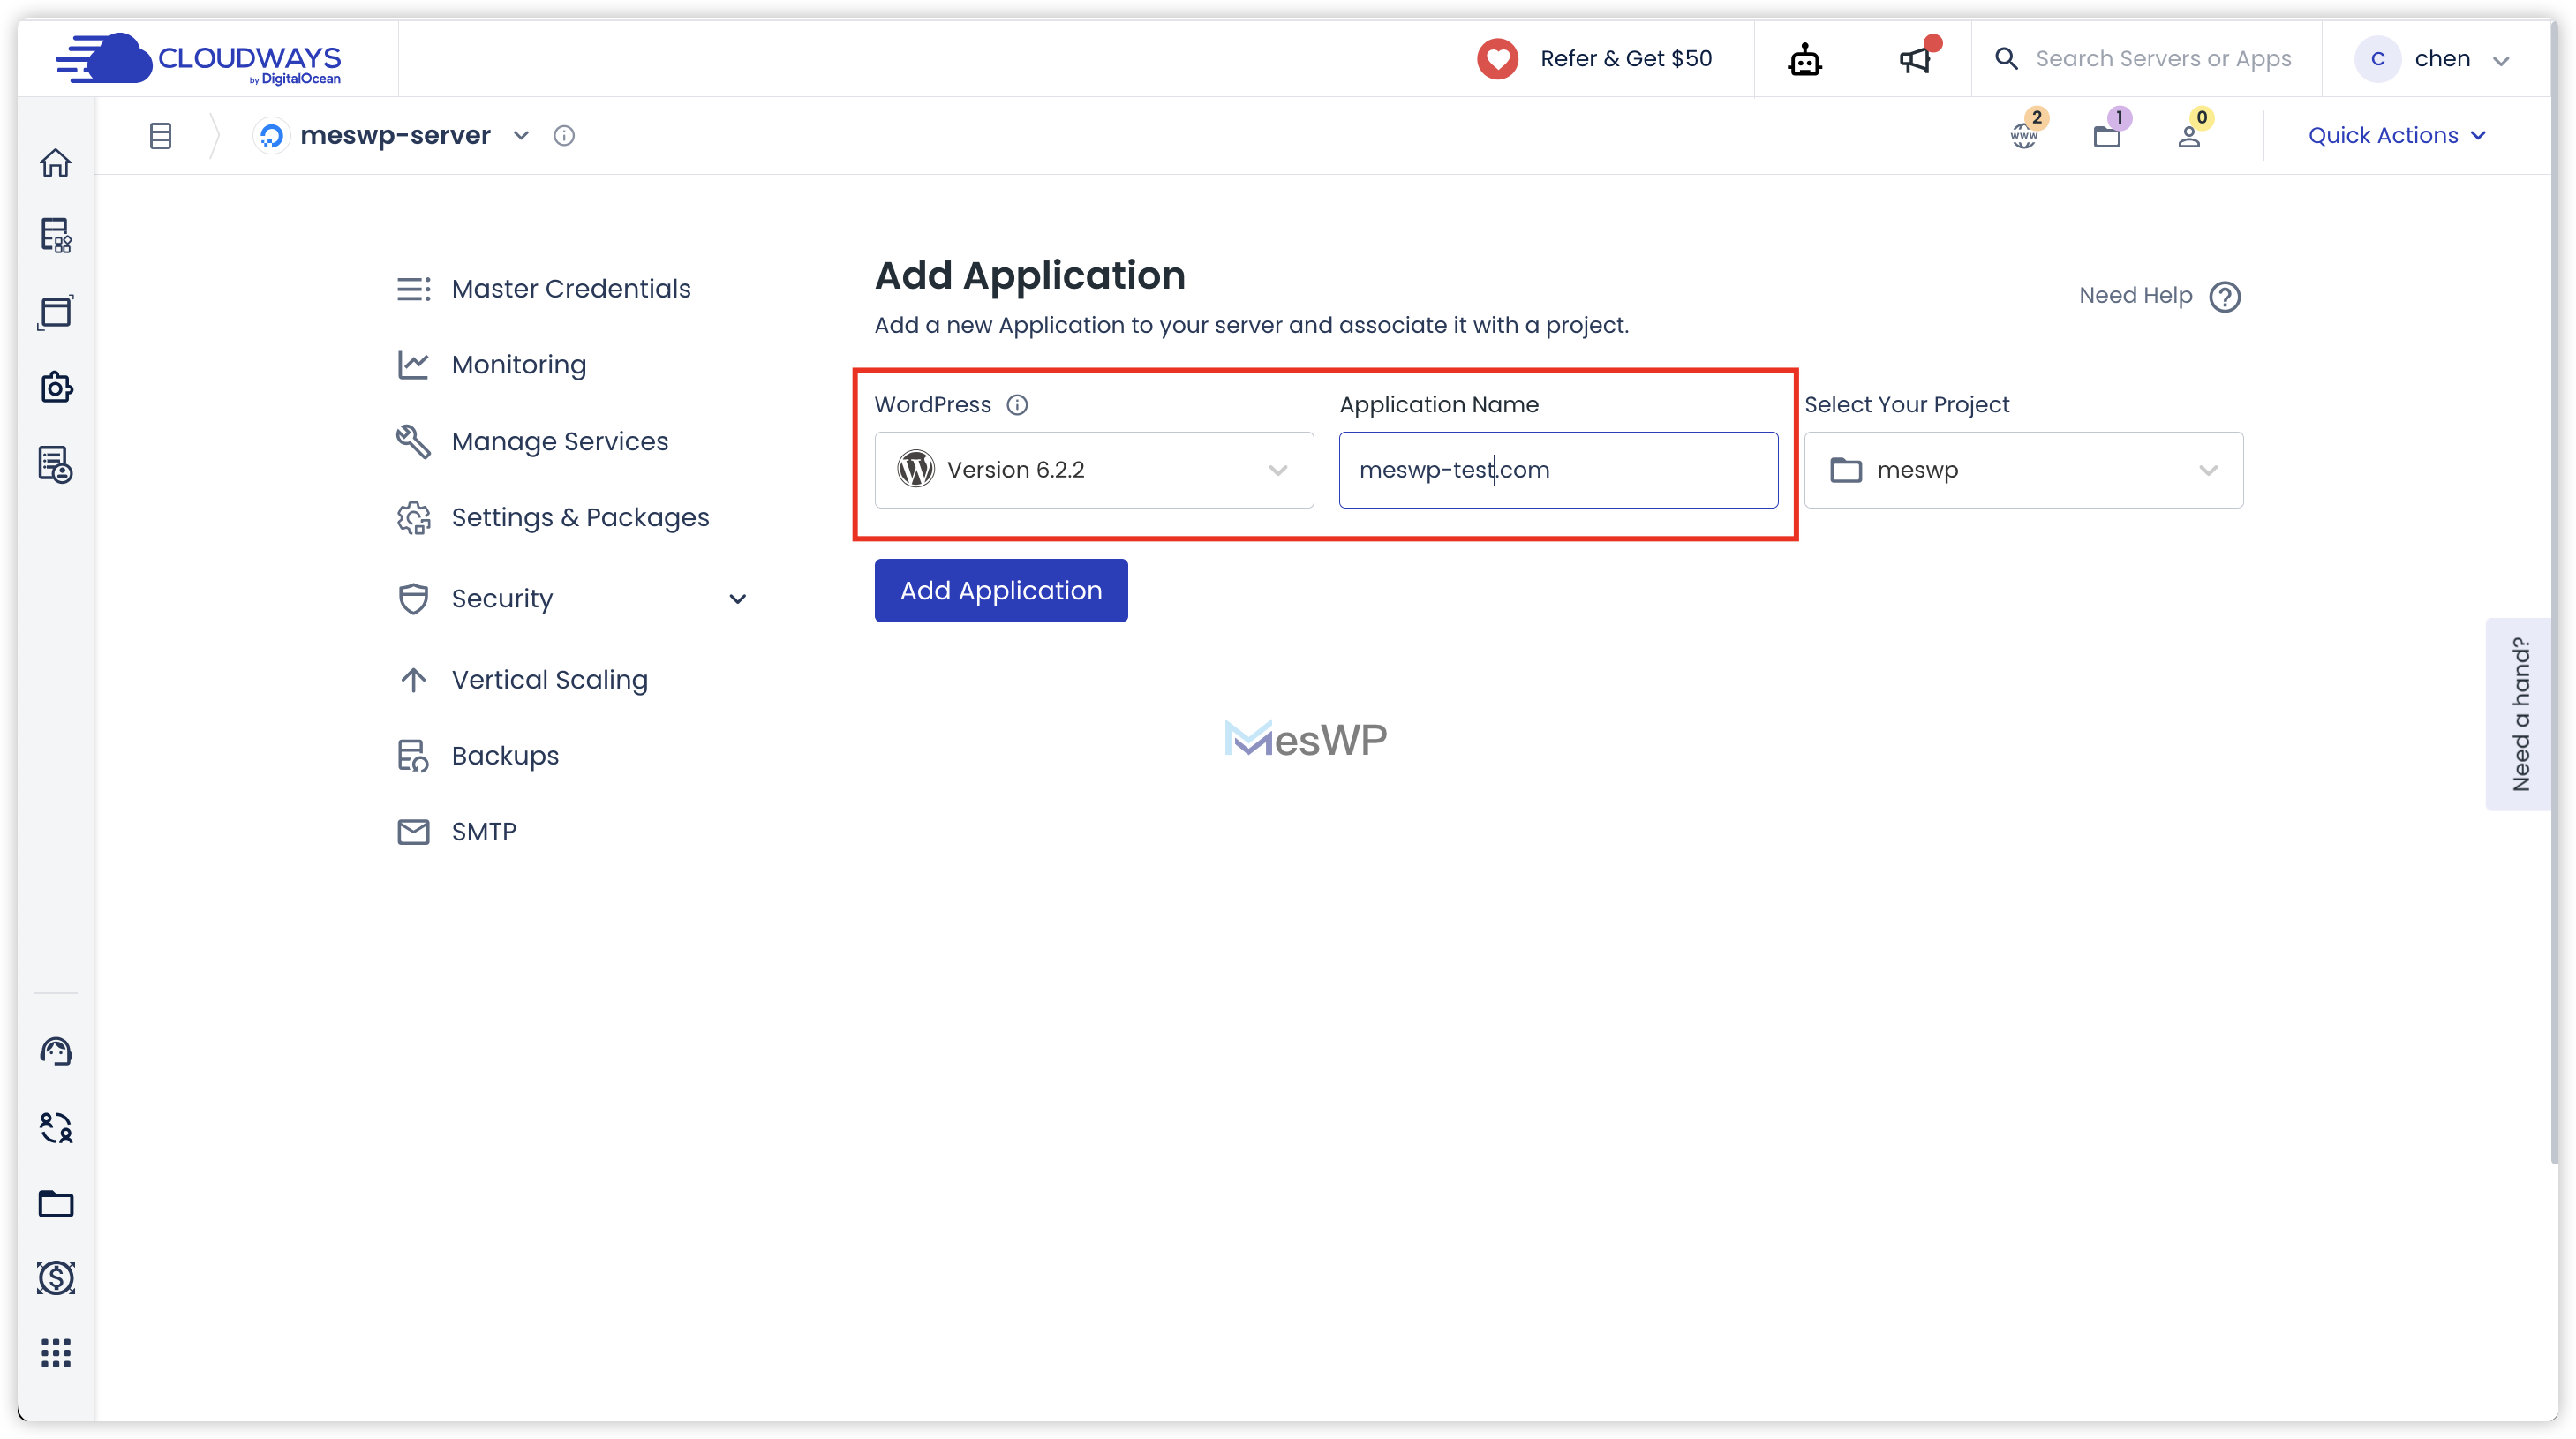The width and height of the screenshot is (2576, 1439).
Task: Open the support headset icon in sidebar
Action: 56,1051
